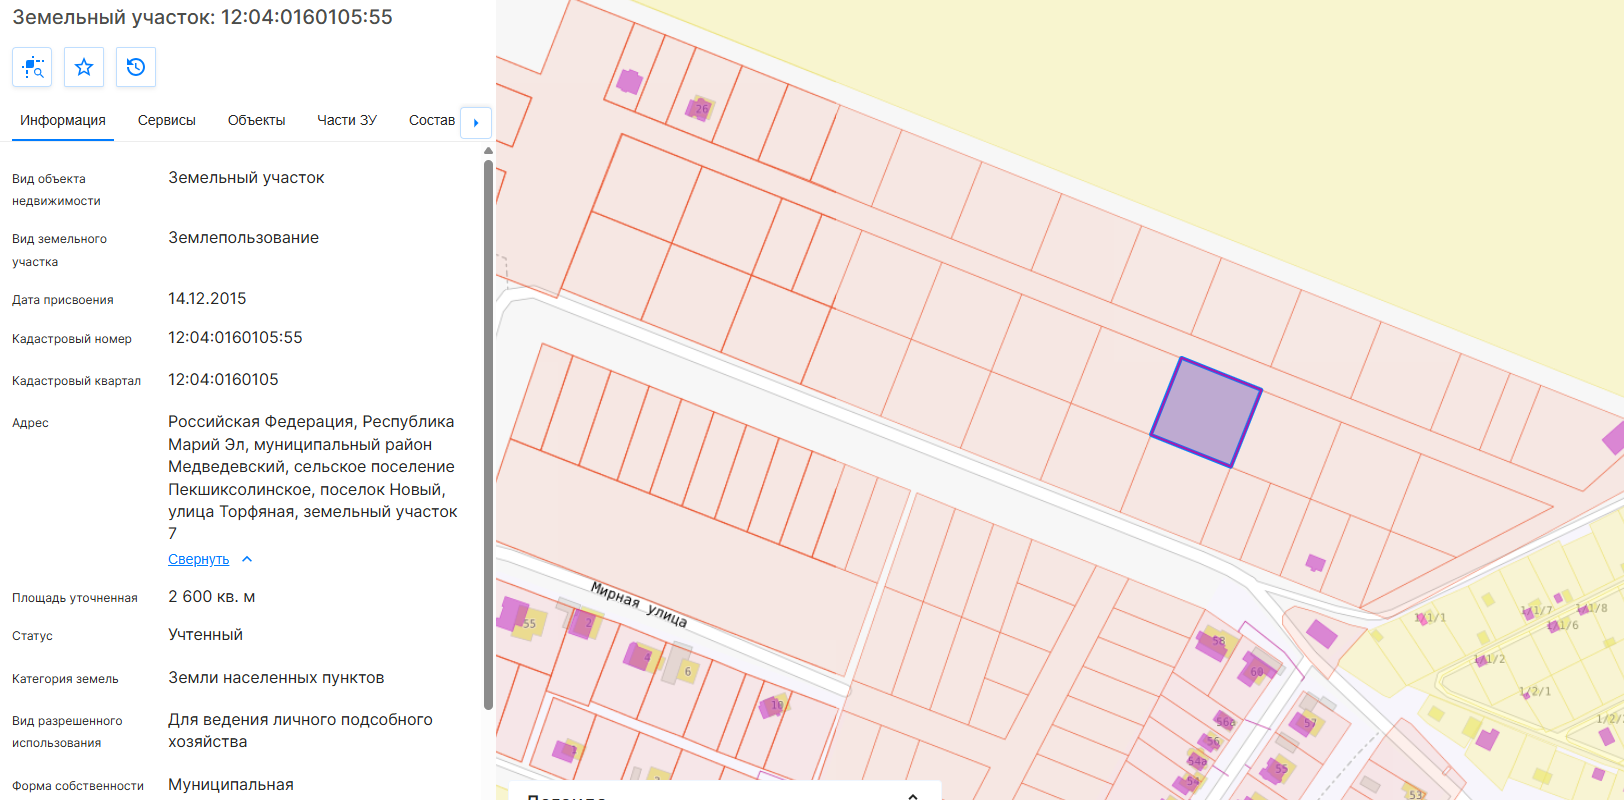Click building marker number 26 on map
The image size is (1624, 800).
pyautogui.click(x=700, y=108)
